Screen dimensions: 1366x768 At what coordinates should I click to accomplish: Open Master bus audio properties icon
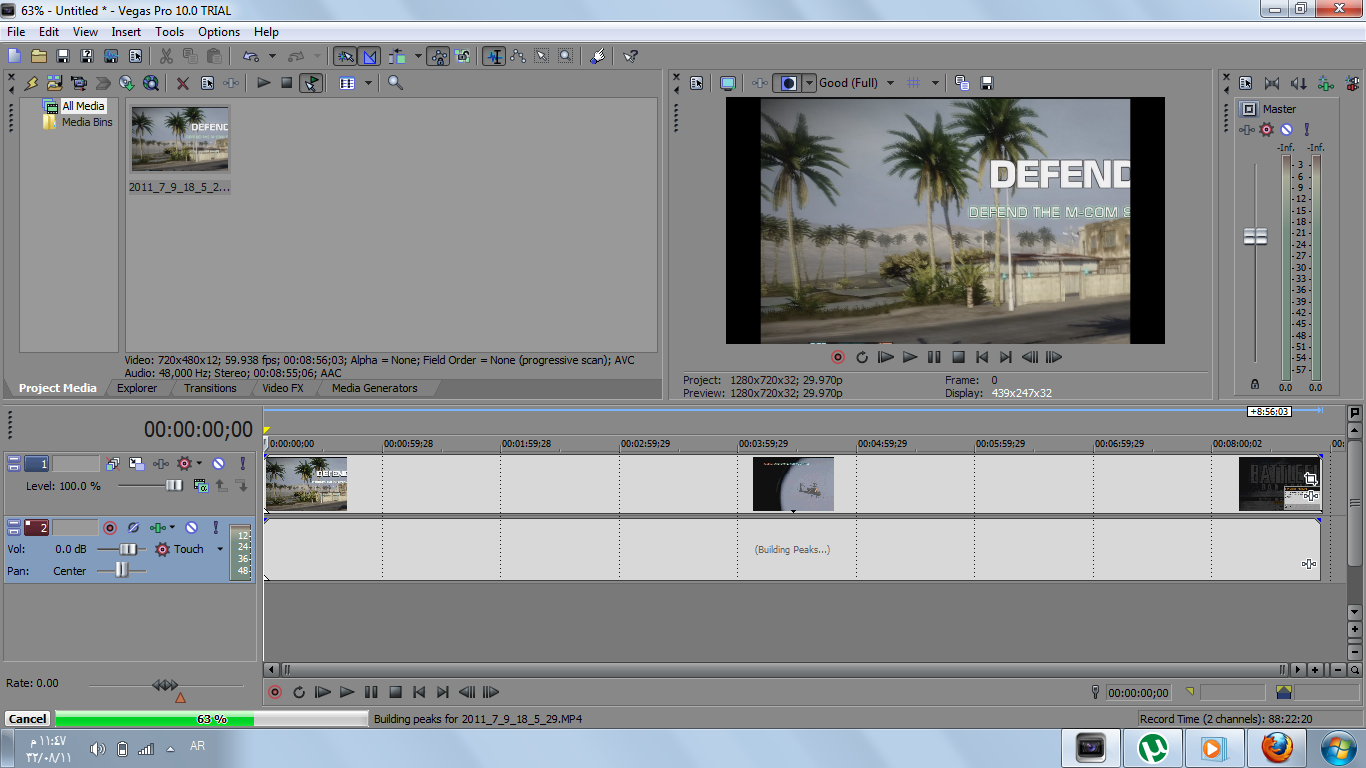coord(1246,83)
